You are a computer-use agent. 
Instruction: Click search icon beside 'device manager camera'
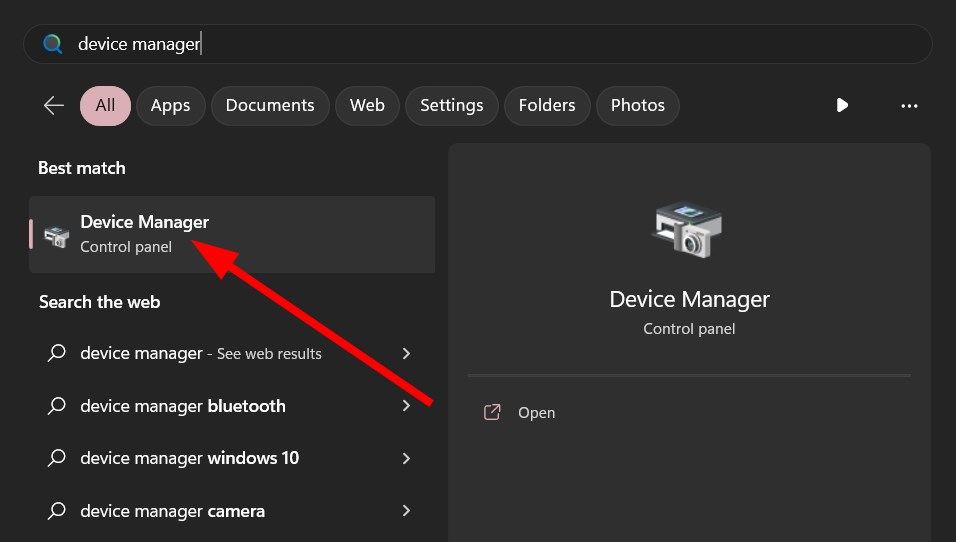click(x=57, y=510)
